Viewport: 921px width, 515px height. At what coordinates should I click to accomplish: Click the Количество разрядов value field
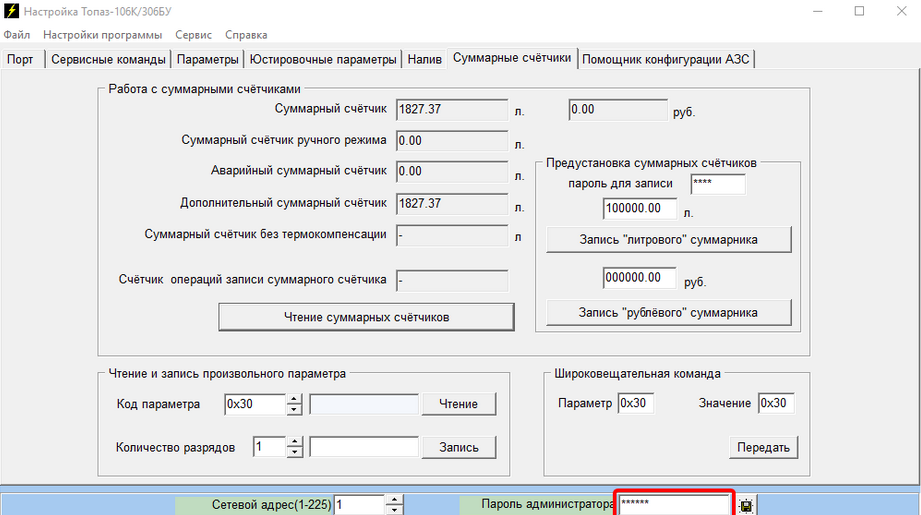270,447
